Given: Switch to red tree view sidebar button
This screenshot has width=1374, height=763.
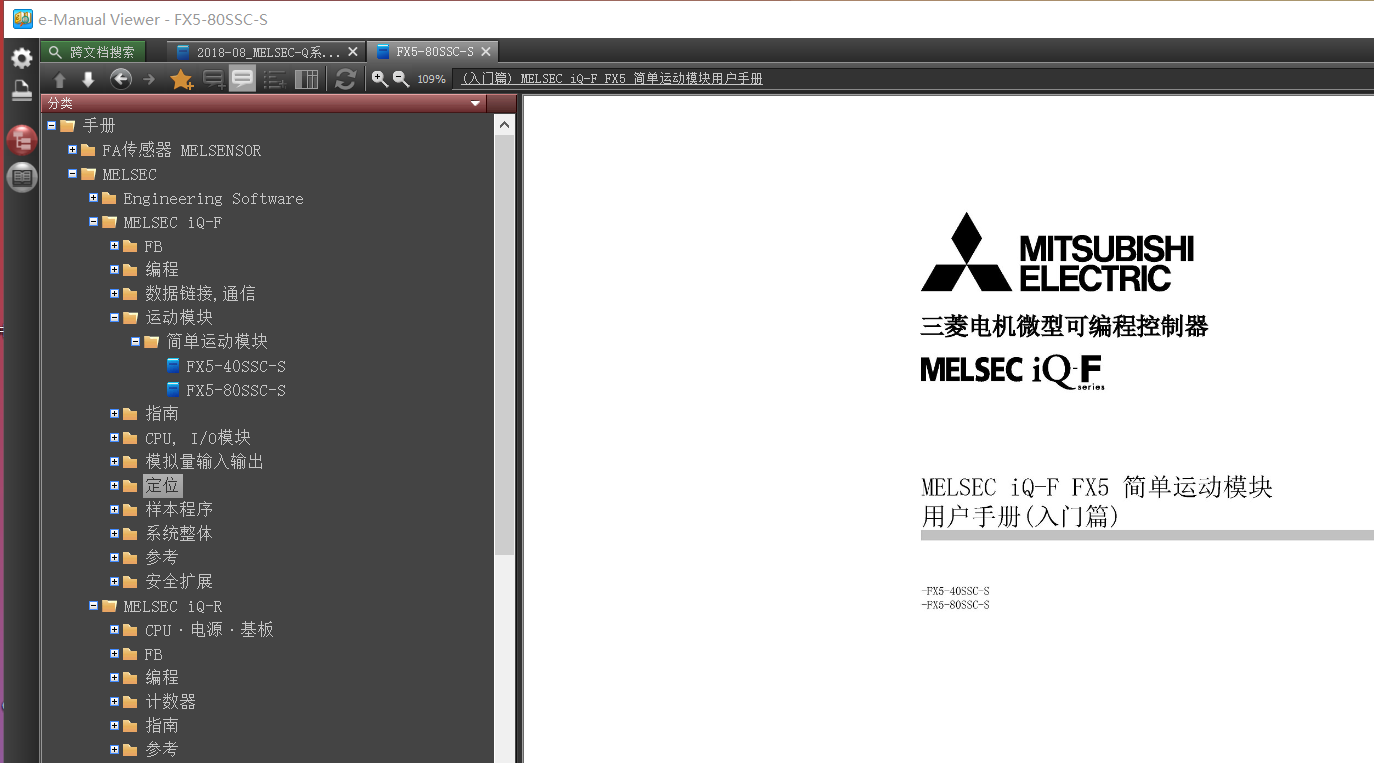Looking at the screenshot, I should point(21,140).
